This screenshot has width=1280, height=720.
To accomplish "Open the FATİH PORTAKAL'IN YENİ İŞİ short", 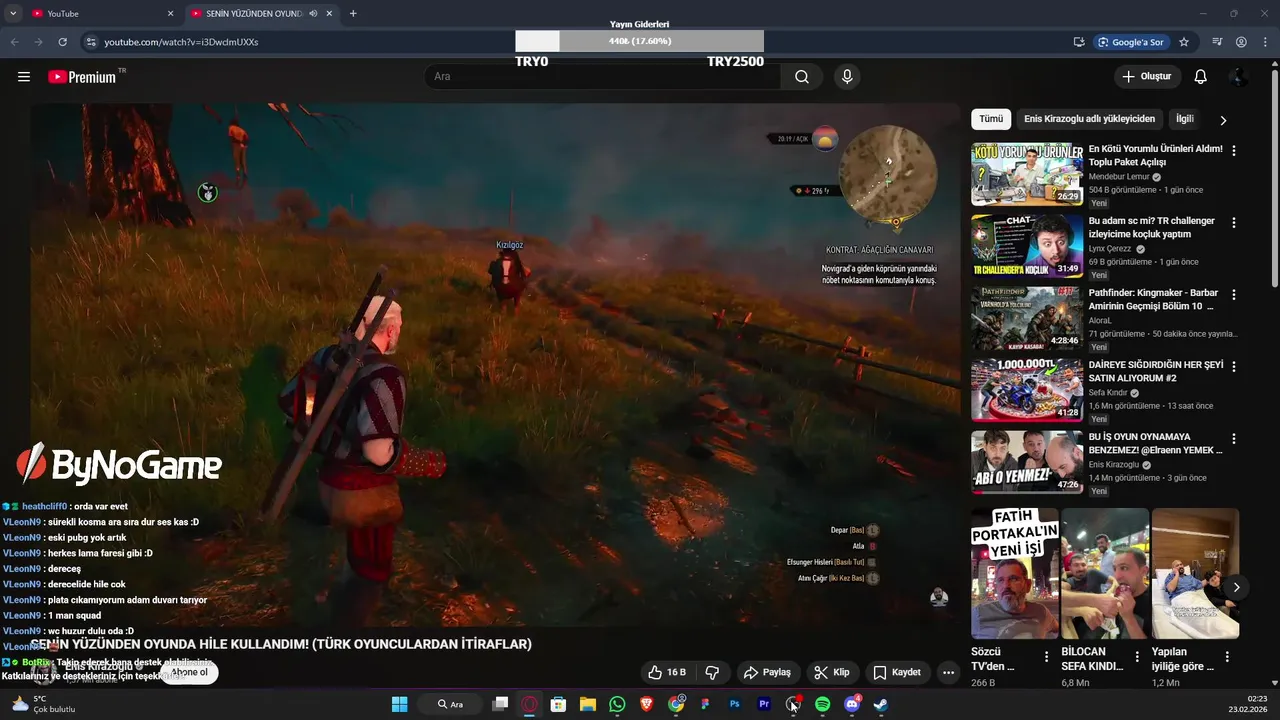I will click(1014, 573).
